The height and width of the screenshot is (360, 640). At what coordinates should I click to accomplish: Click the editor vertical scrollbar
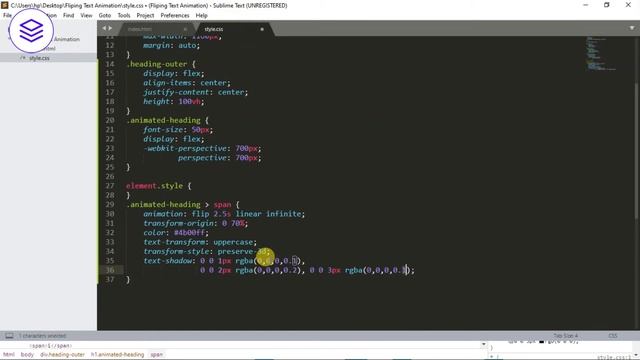pyautogui.click(x=637, y=151)
